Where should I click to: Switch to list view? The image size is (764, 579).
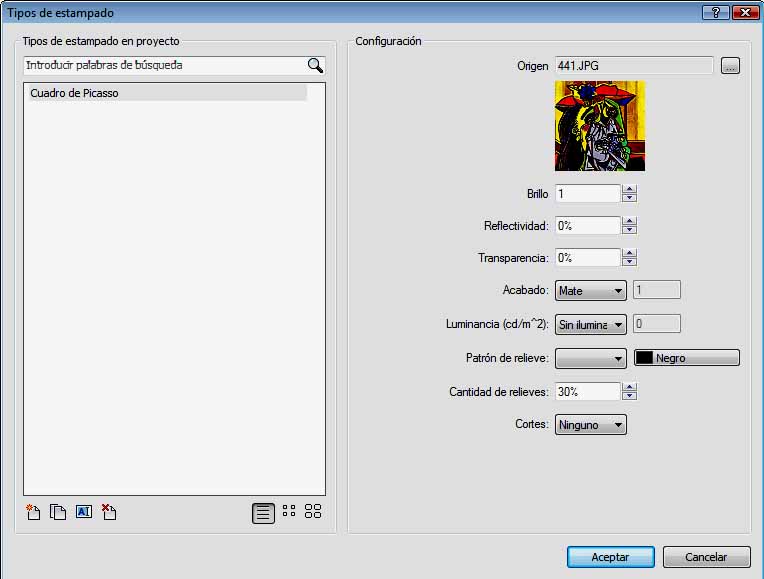(x=263, y=512)
